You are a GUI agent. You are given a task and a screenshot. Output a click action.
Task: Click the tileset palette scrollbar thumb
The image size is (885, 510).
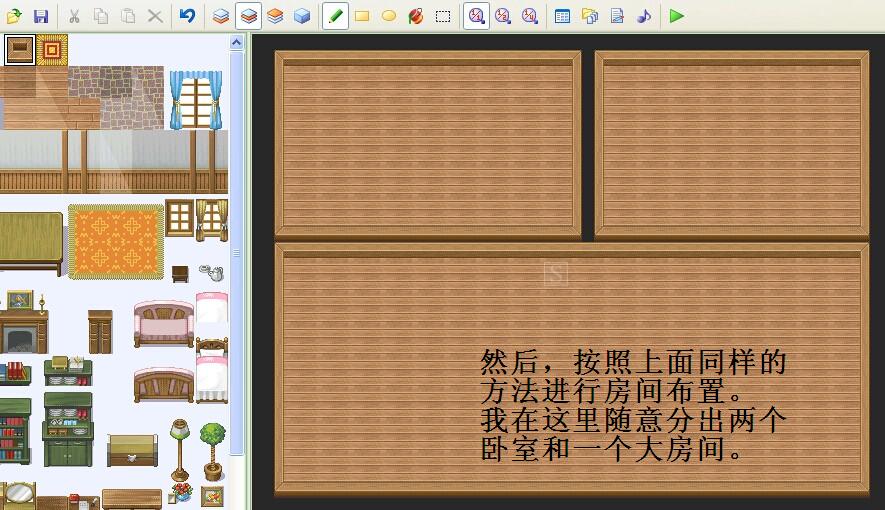(x=236, y=253)
